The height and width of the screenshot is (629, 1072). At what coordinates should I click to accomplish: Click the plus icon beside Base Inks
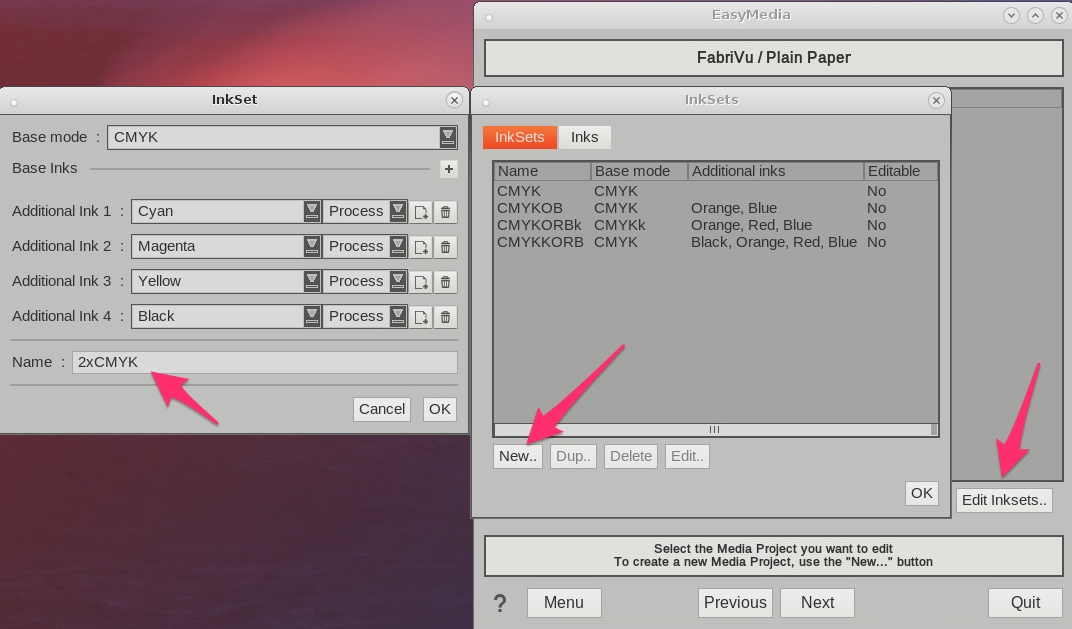[448, 169]
